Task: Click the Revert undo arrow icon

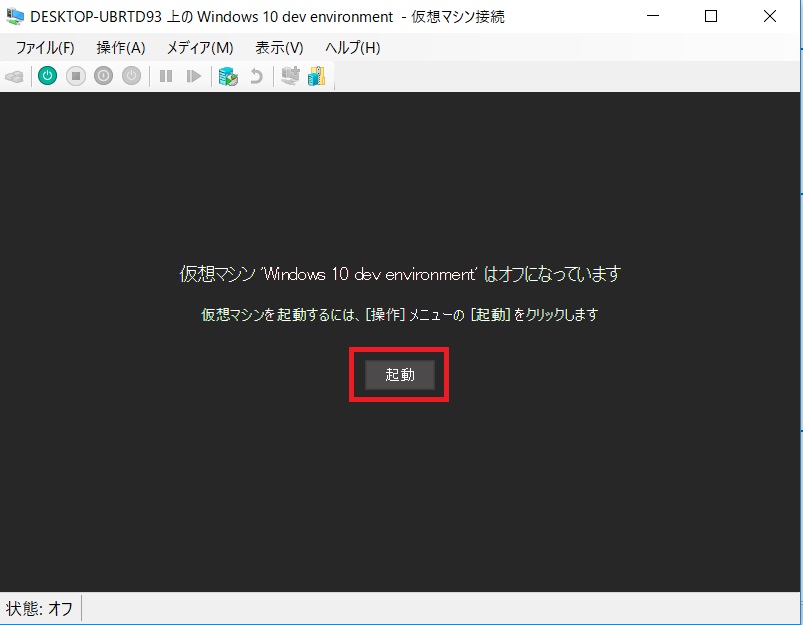Action: coord(256,76)
